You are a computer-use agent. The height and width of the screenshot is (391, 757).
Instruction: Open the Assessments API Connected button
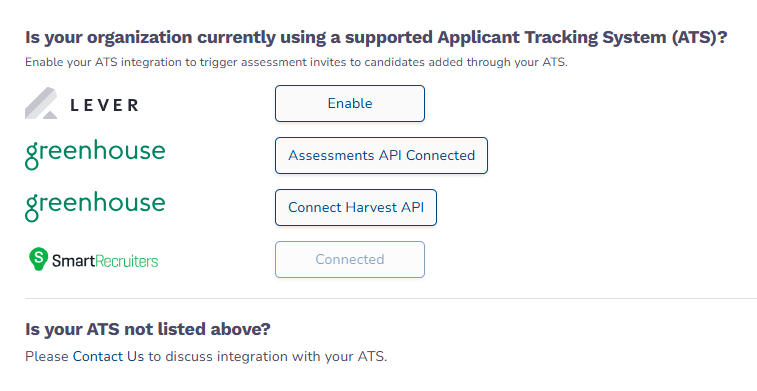coord(381,155)
